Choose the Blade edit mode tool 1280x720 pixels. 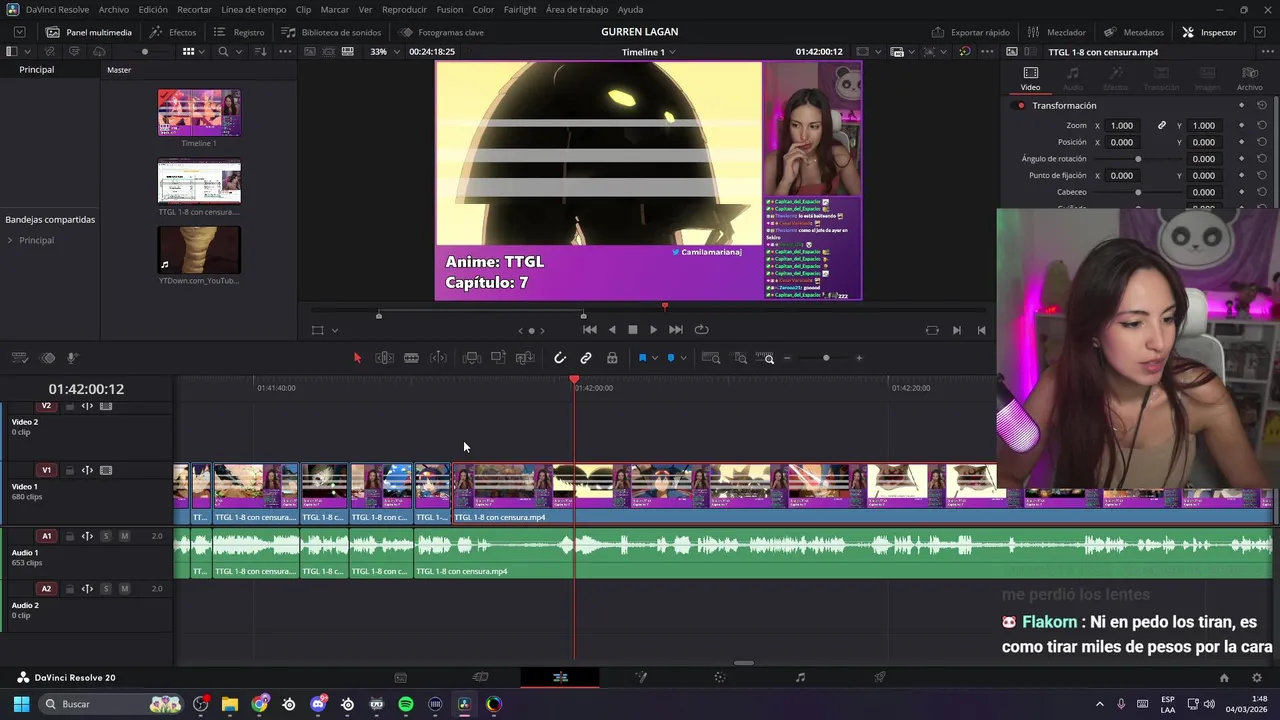[411, 358]
